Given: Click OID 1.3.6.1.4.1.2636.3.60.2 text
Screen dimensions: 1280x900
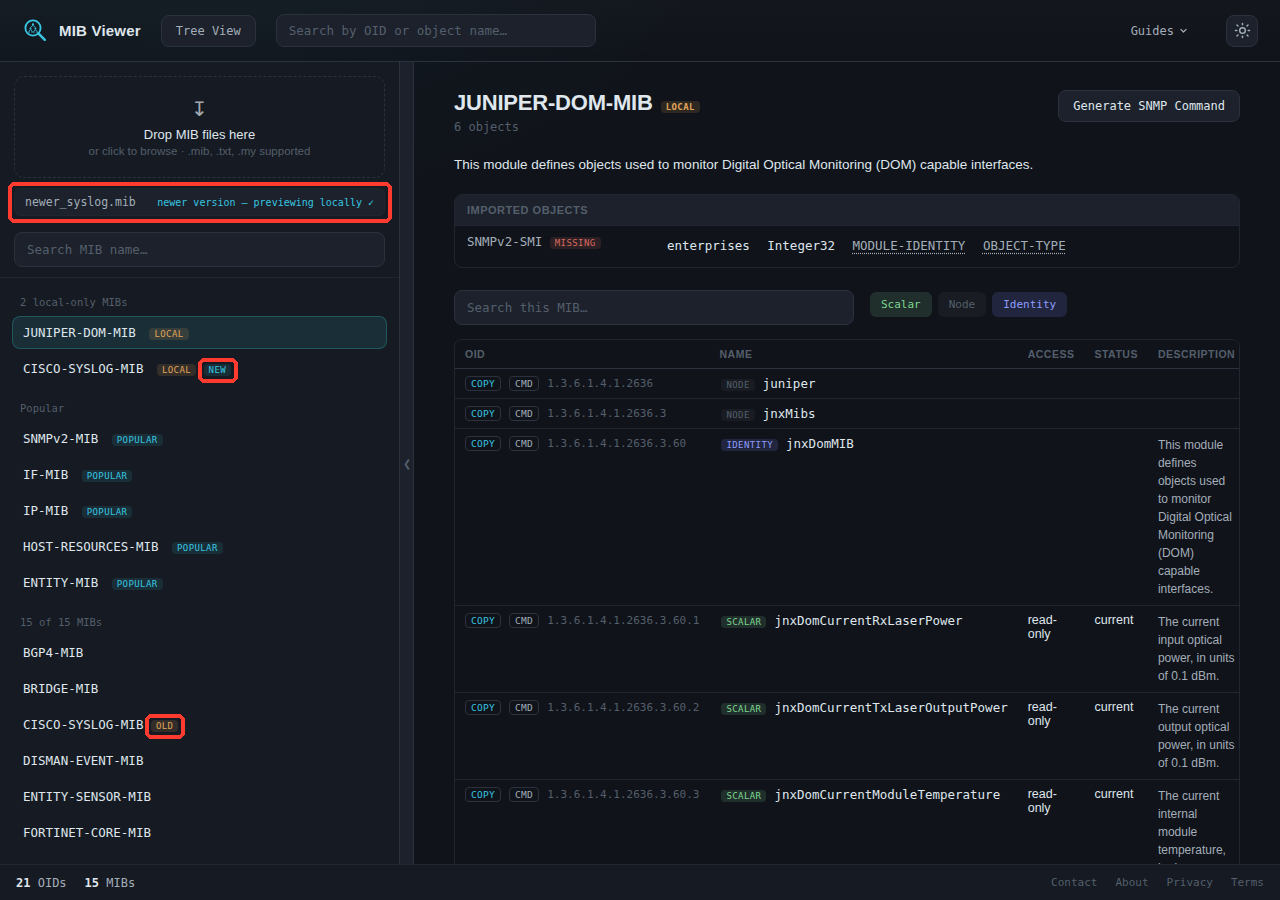Looking at the screenshot, I should (x=623, y=707).
